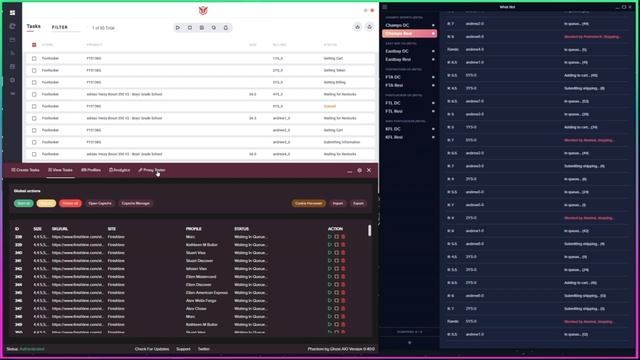This screenshot has height=360, width=640.
Task: Toggle the select-all checkbox in Tasks header
Action: (x=34, y=45)
